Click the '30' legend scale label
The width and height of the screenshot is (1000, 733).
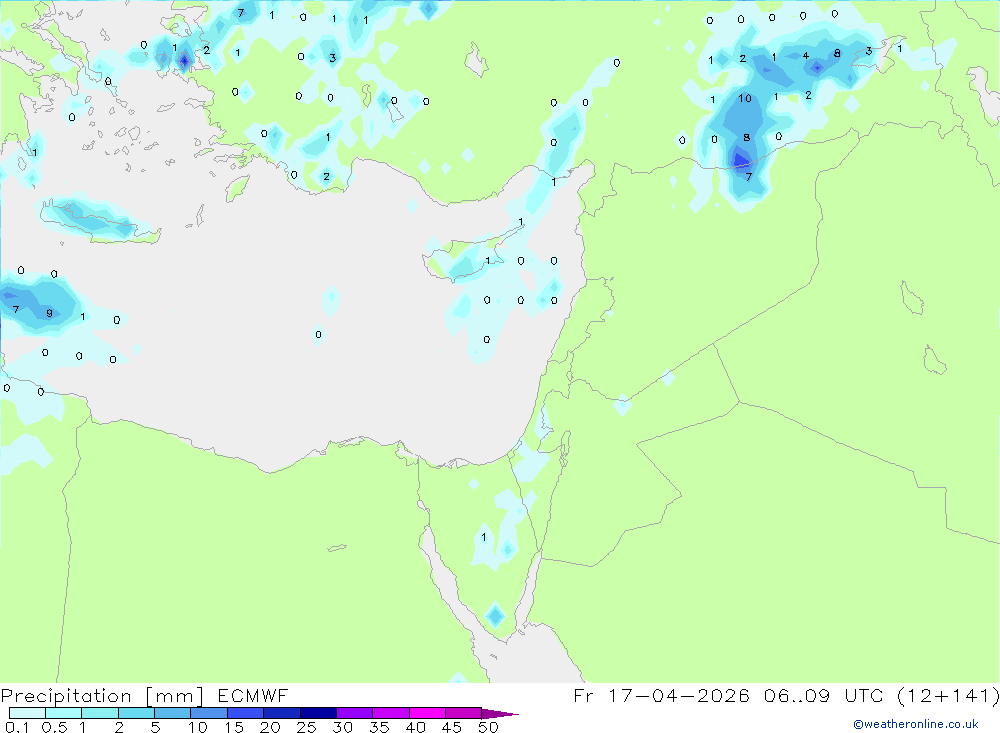(343, 727)
